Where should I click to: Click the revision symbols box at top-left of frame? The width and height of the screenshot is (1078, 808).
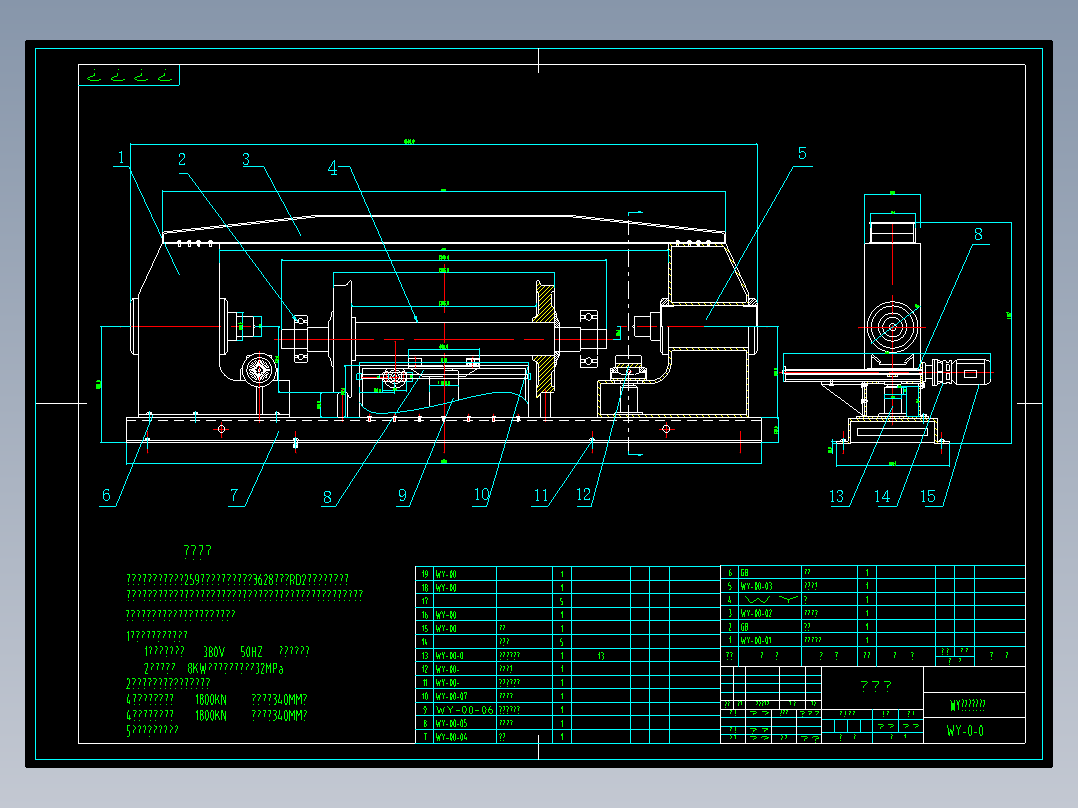pyautogui.click(x=129, y=75)
